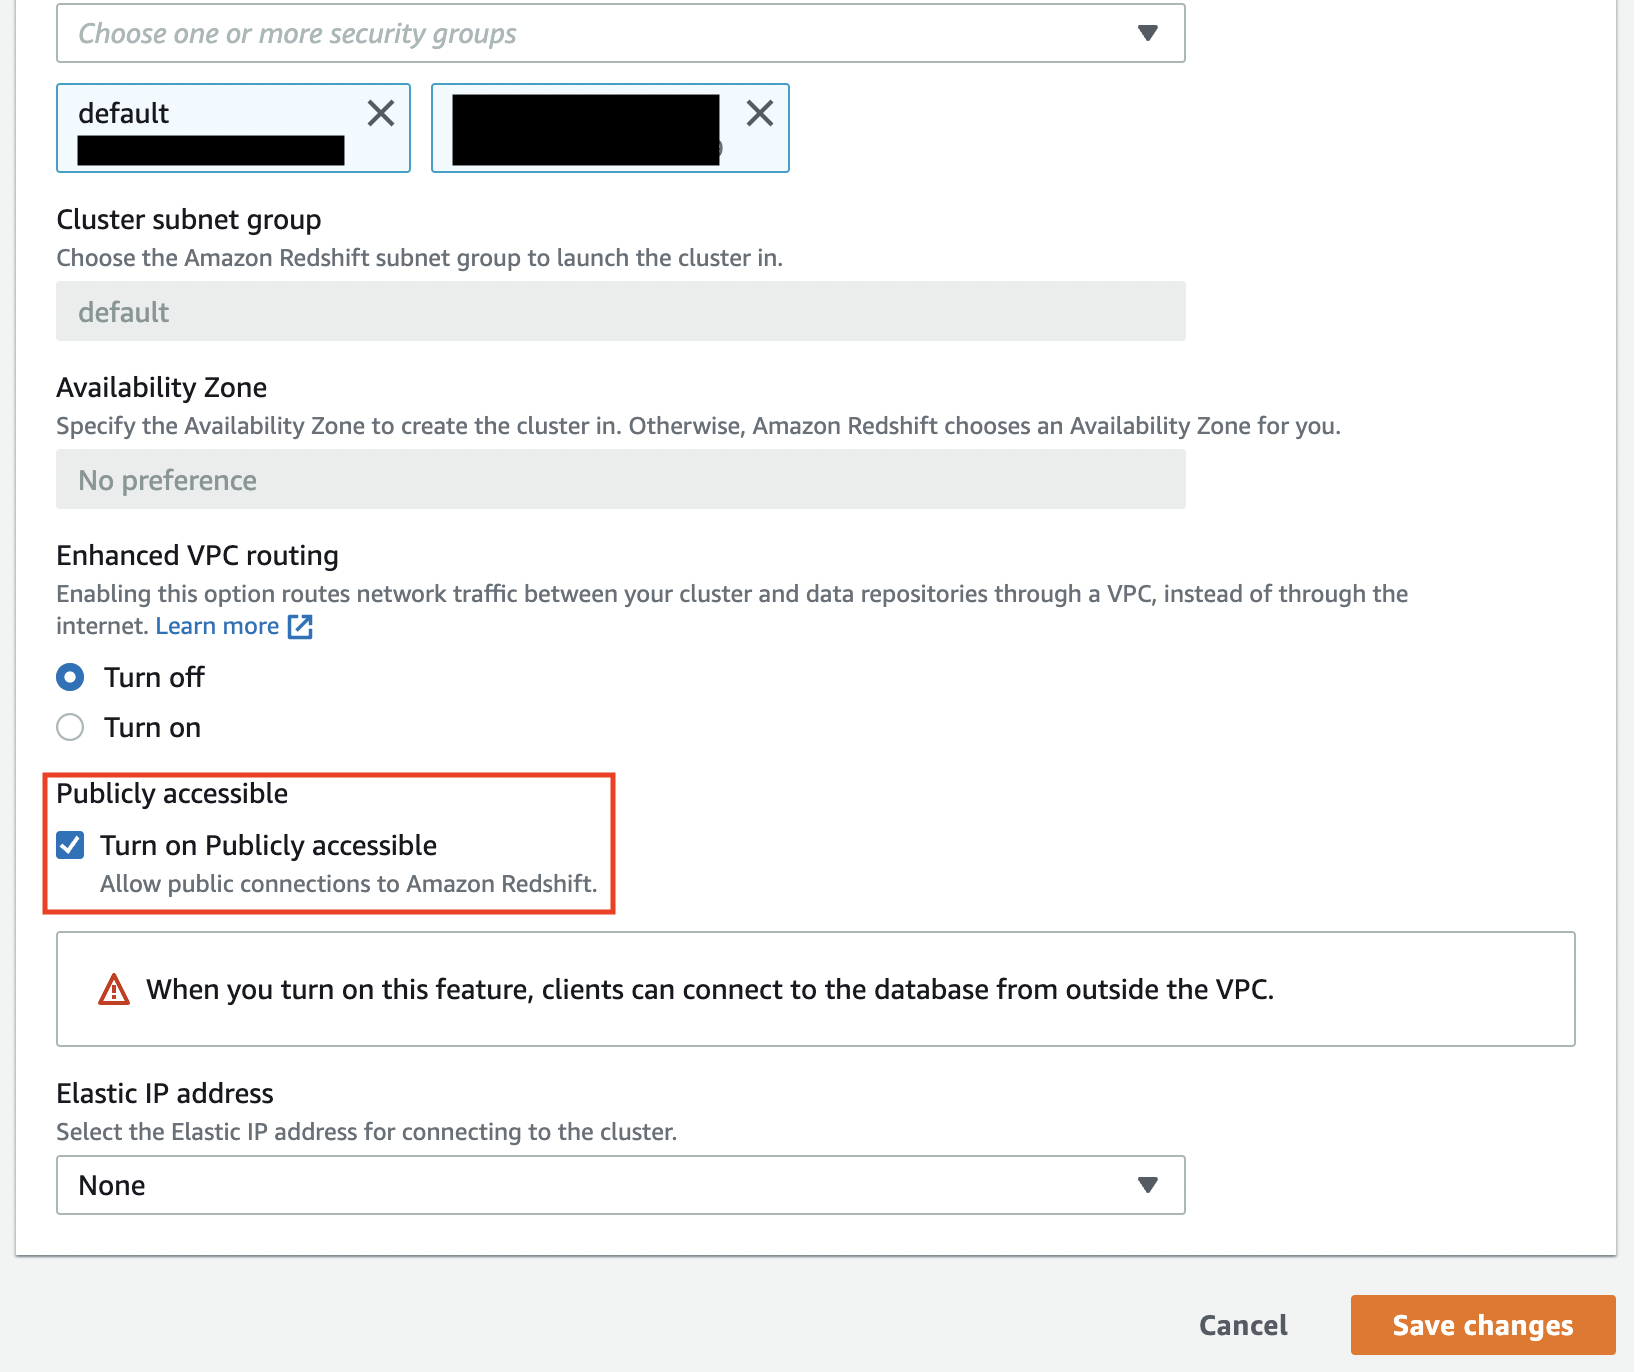Open the Learn more link
The image size is (1634, 1372).
point(217,626)
